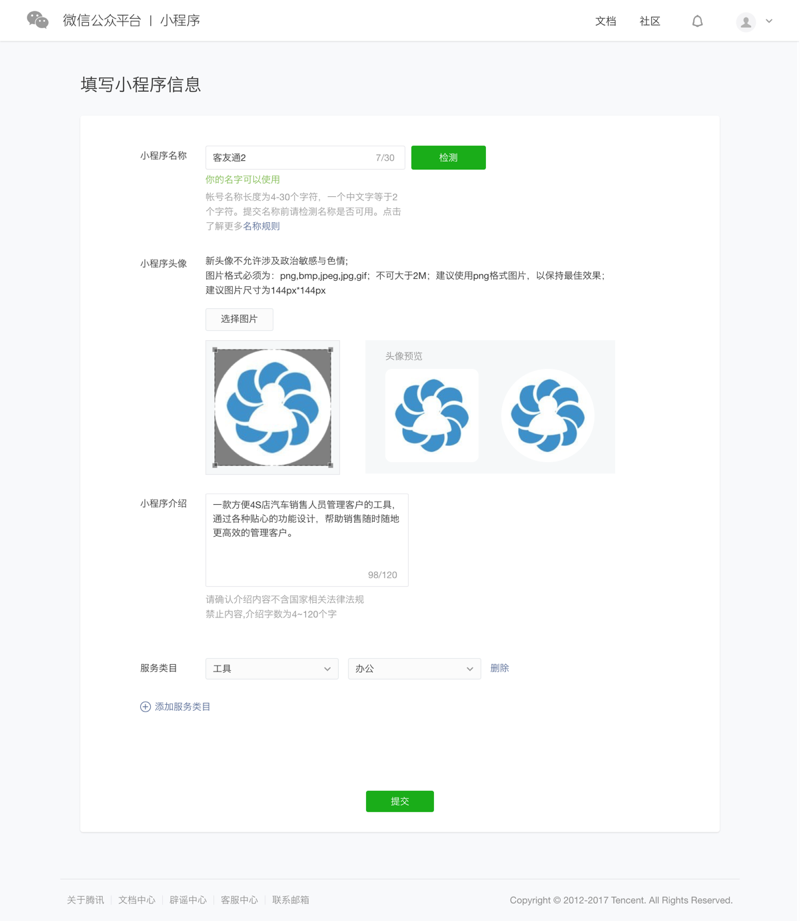Screen dimensions: 800x921
Task: Click the avatar crop image area
Action: (x=273, y=407)
